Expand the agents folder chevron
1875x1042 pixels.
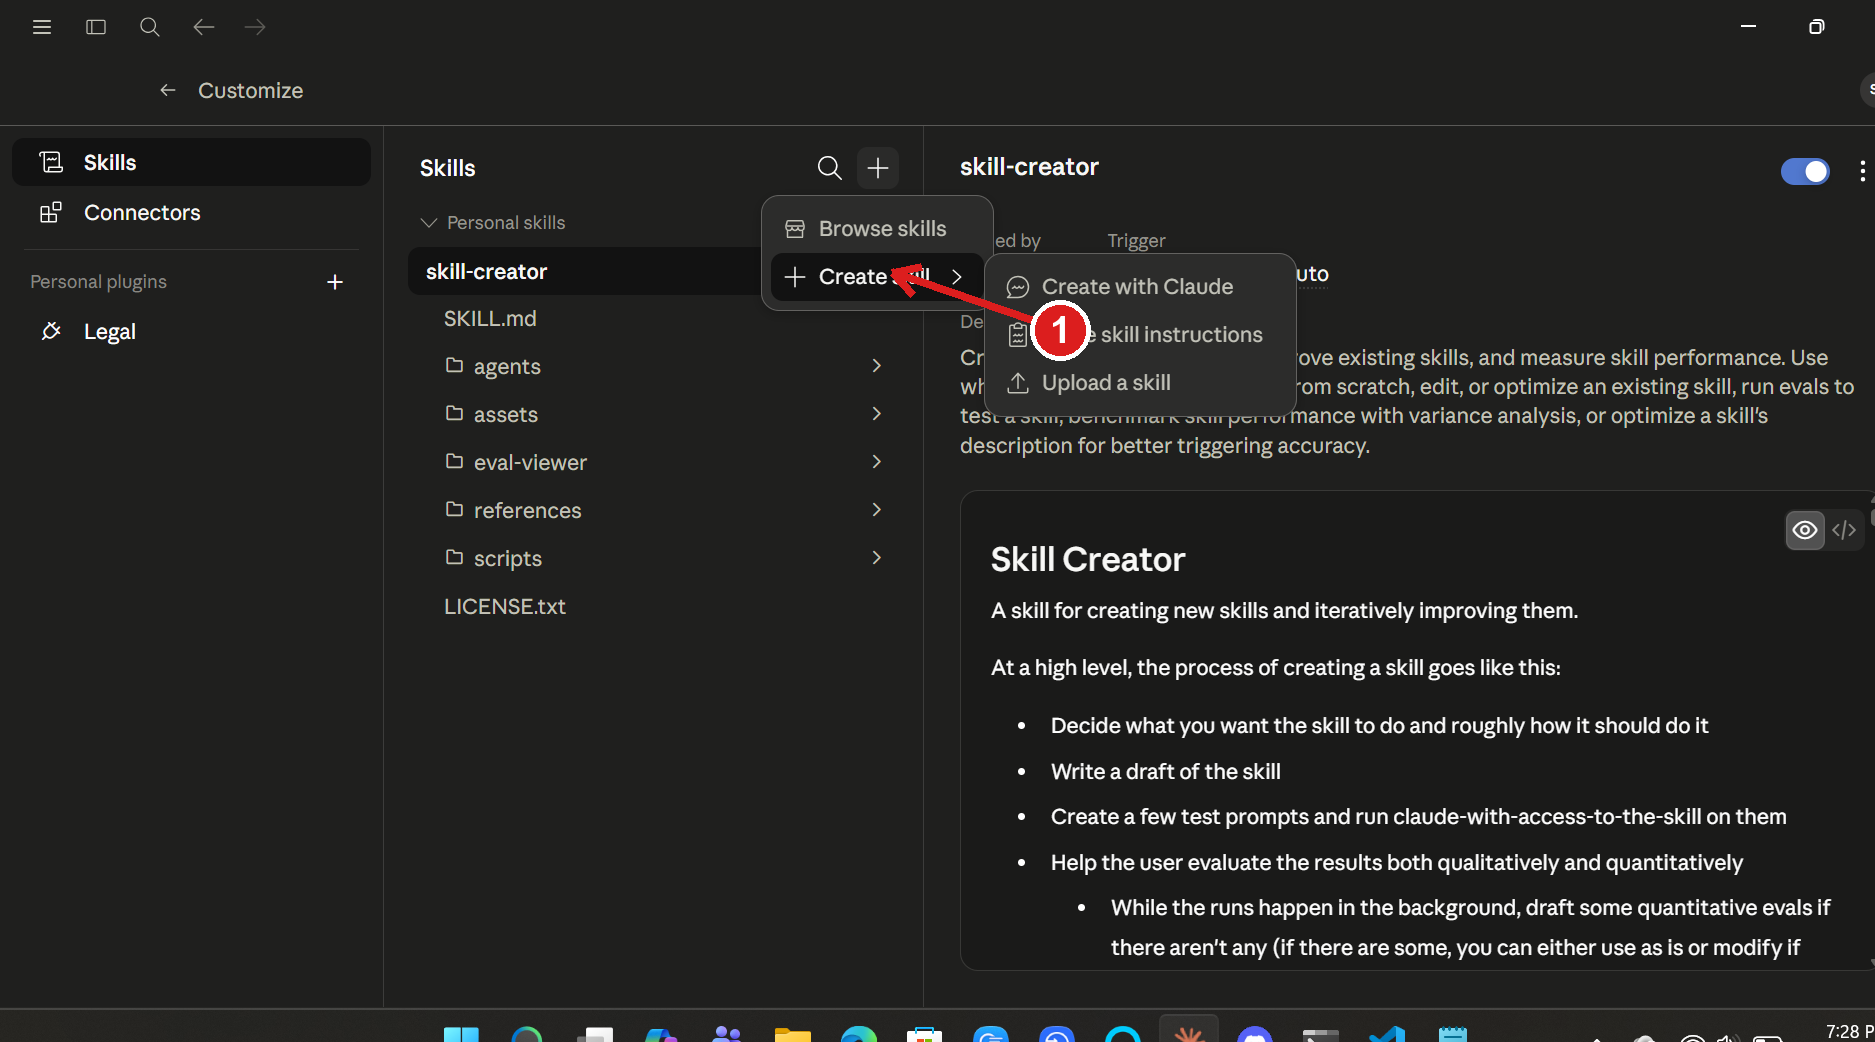point(877,366)
